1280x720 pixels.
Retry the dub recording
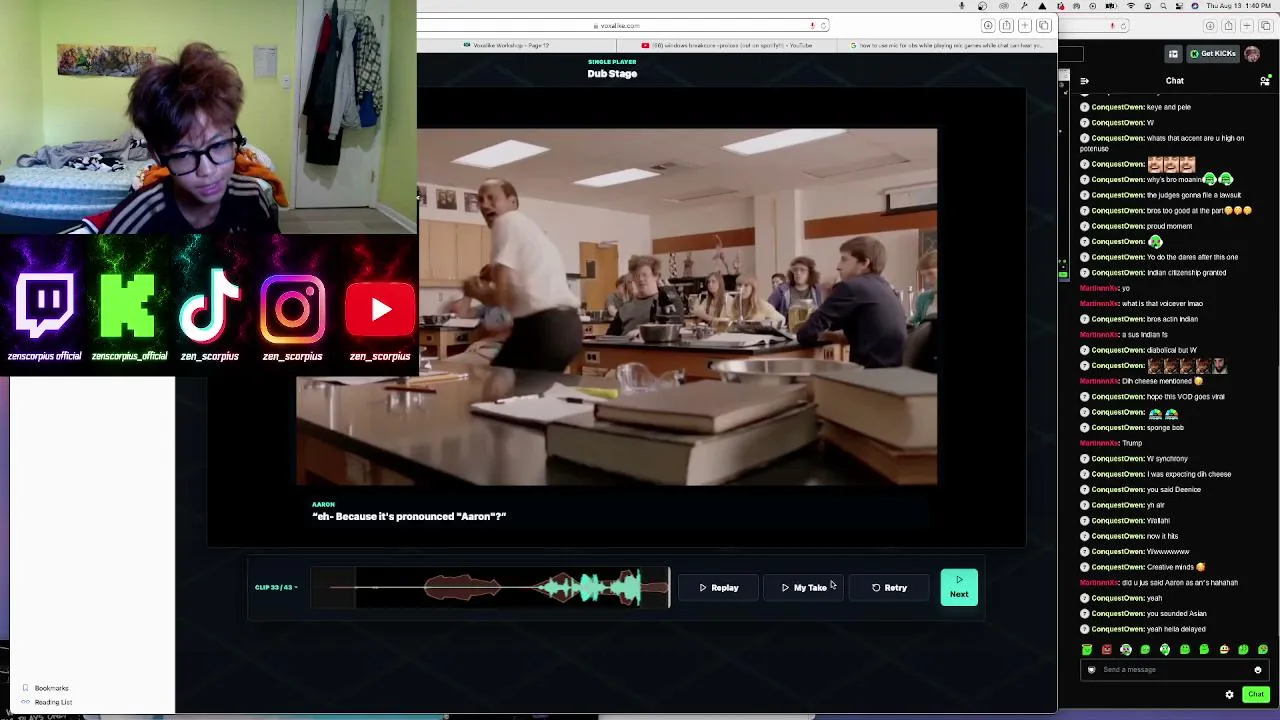[890, 588]
